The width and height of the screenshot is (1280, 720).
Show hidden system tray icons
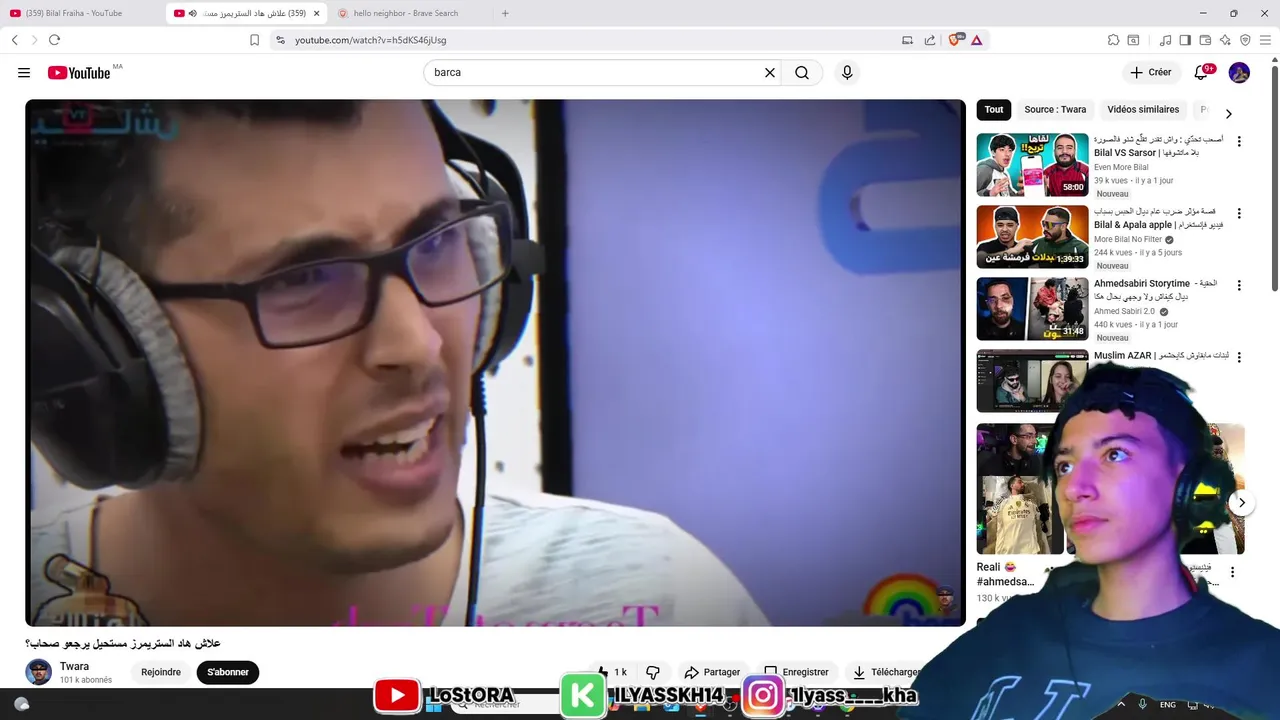coord(1123,704)
